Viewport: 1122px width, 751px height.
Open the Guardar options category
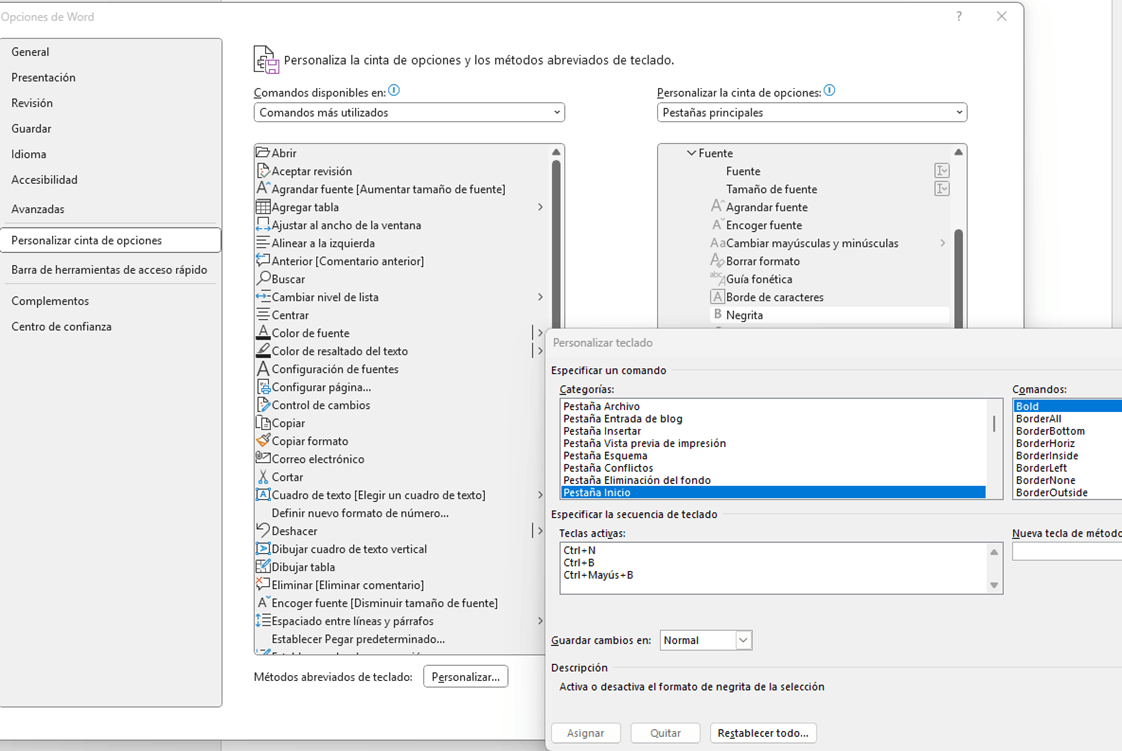[111, 129]
